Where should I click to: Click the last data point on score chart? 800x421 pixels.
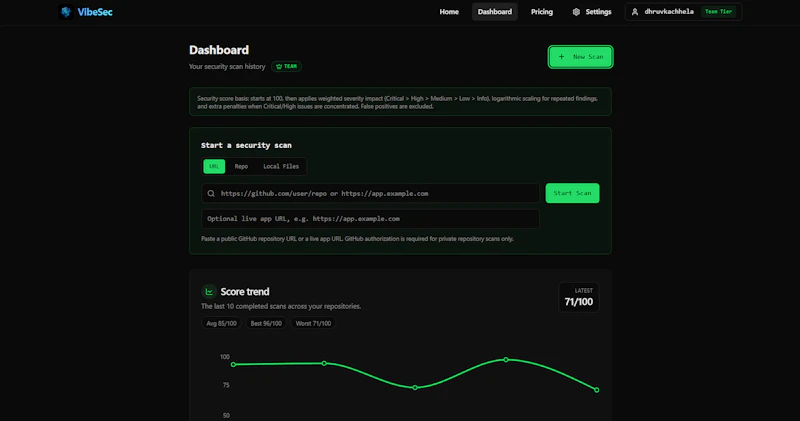596,390
